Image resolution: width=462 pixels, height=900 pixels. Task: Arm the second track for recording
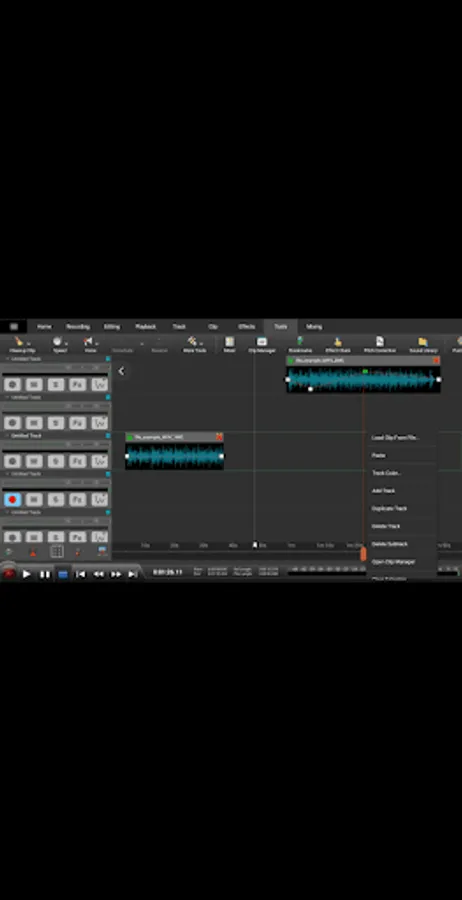coord(12,423)
